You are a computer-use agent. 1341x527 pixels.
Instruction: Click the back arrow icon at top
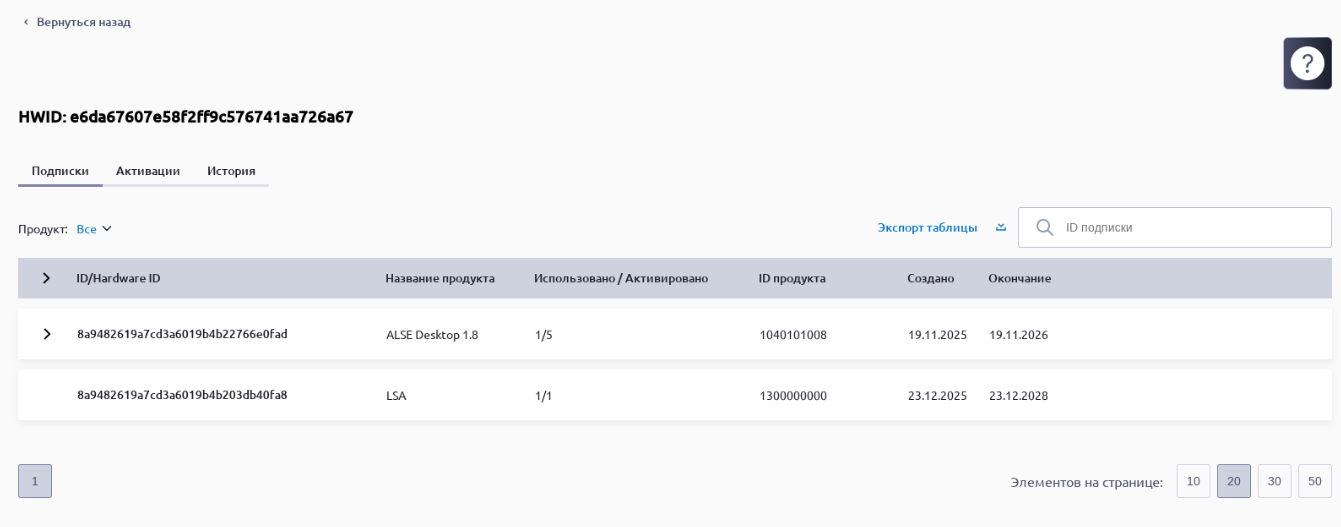click(x=26, y=22)
